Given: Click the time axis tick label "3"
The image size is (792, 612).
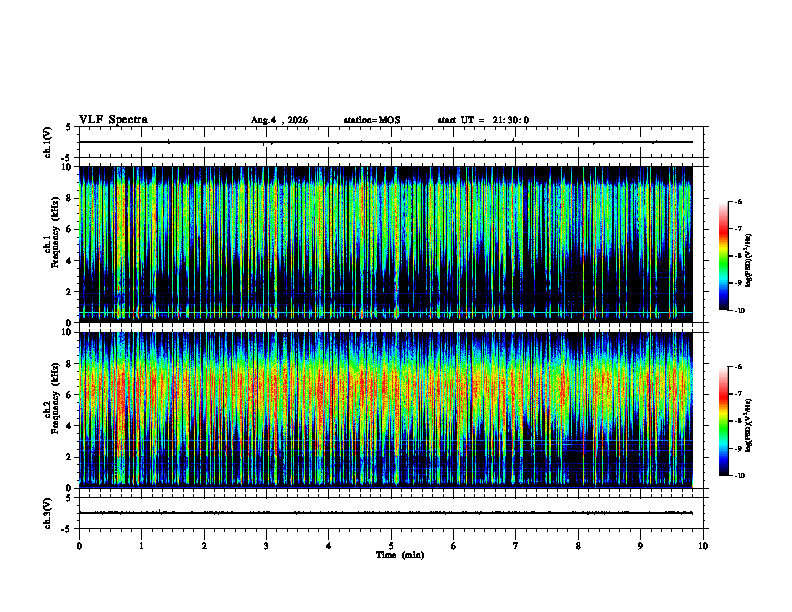Looking at the screenshot, I should coord(266,546).
